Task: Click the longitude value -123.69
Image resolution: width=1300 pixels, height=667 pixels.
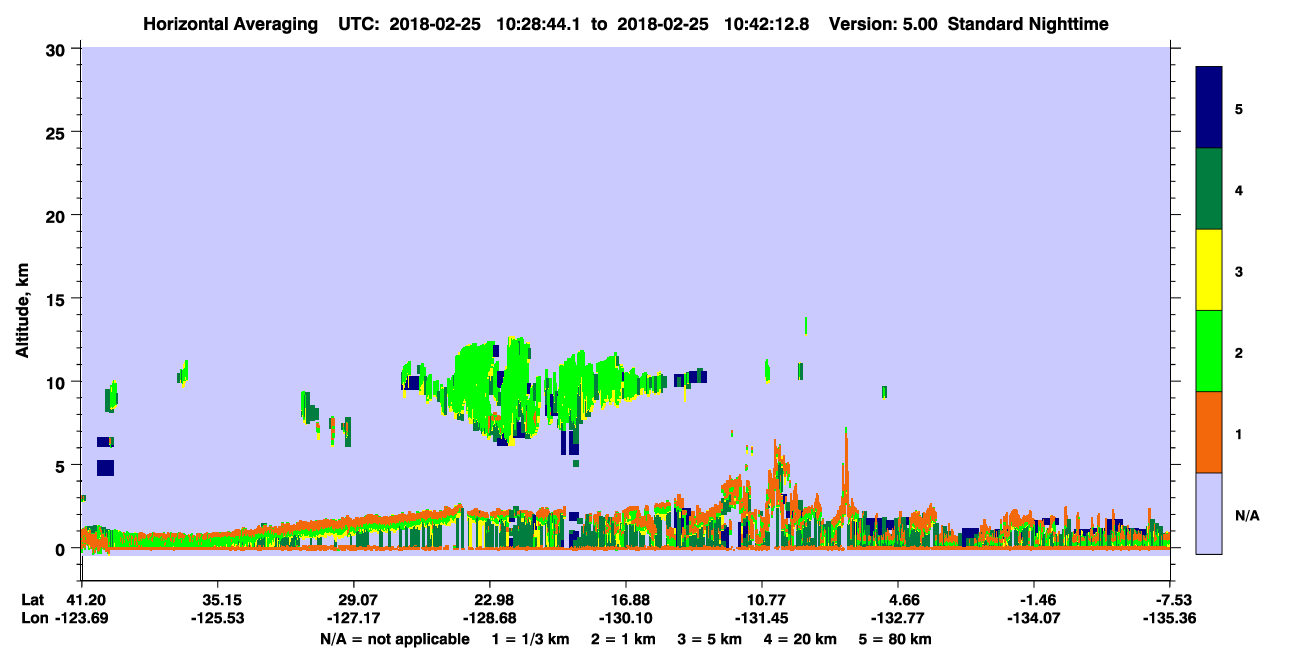Action: click(81, 618)
